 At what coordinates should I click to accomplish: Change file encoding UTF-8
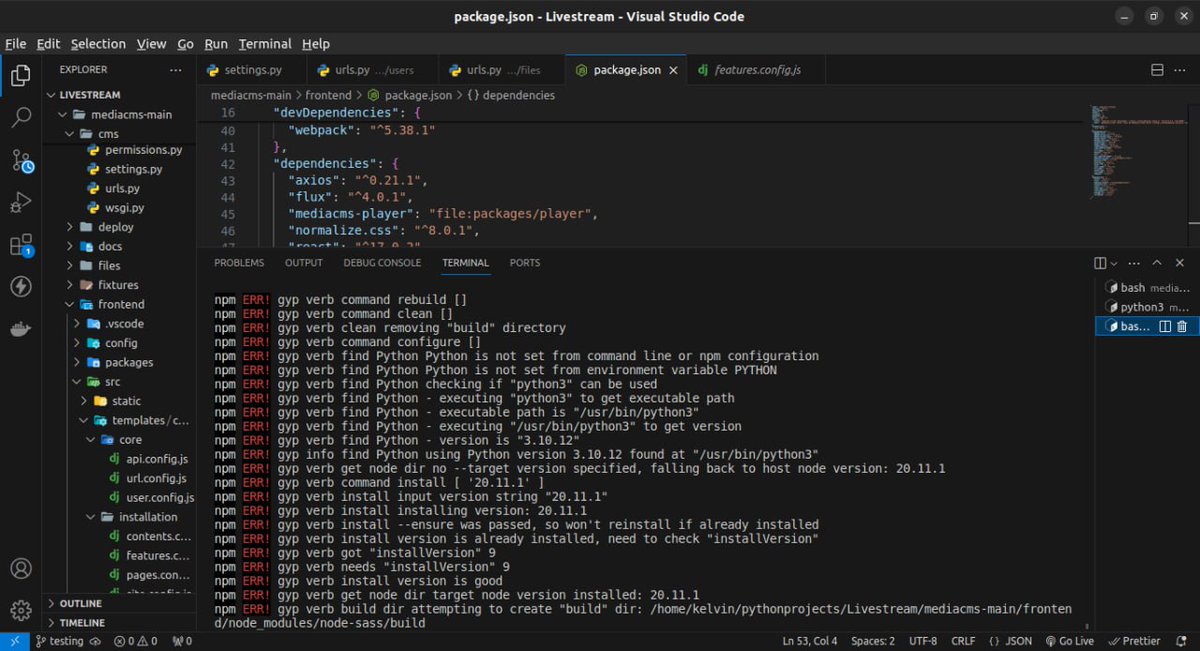tap(921, 641)
